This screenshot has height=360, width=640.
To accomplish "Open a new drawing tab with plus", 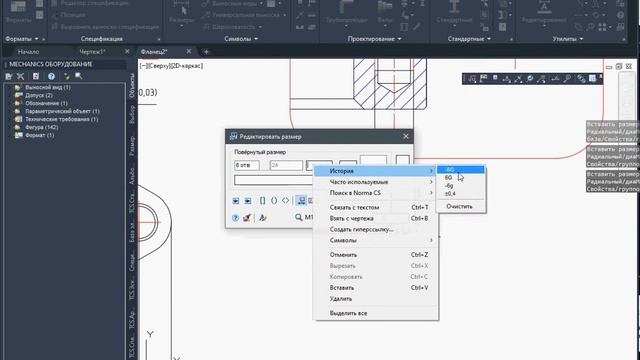I will point(206,52).
